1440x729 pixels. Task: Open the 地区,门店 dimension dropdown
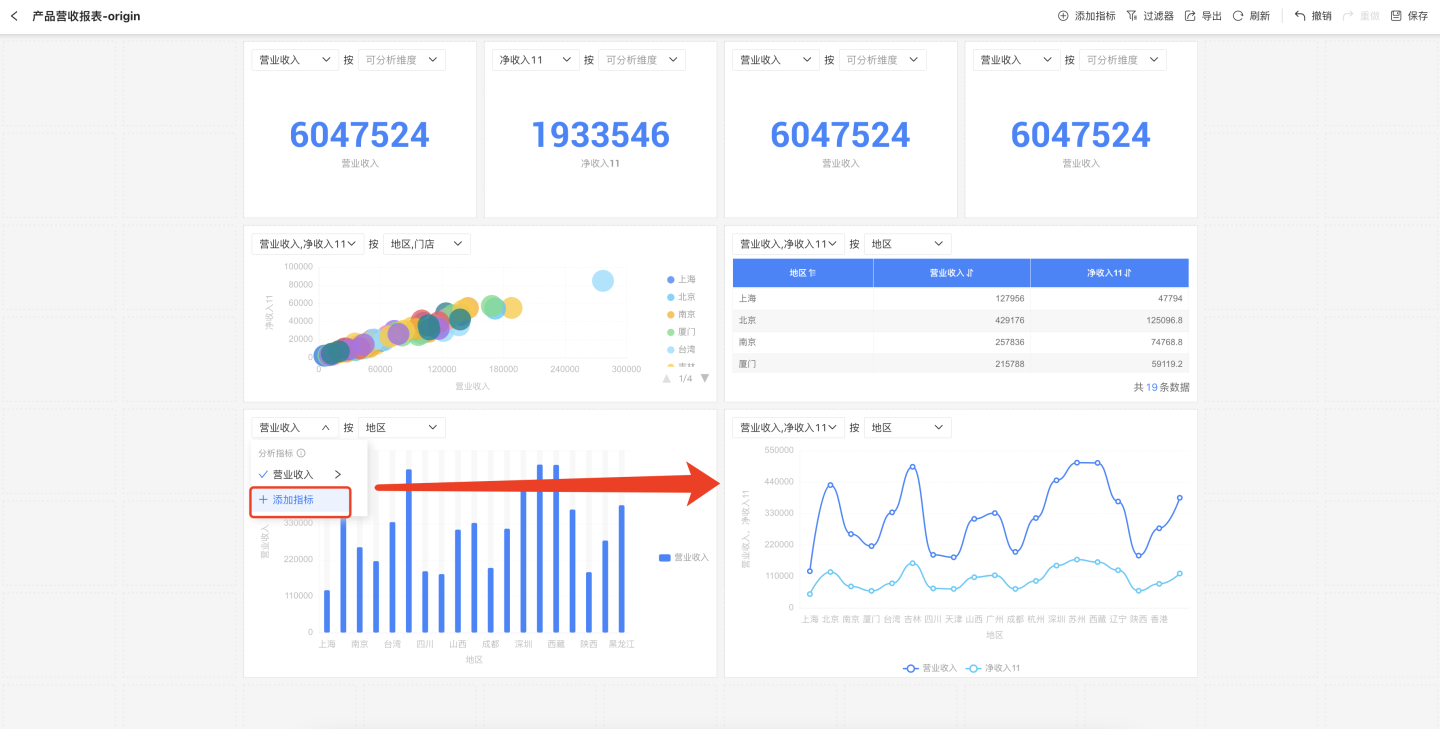coord(426,244)
